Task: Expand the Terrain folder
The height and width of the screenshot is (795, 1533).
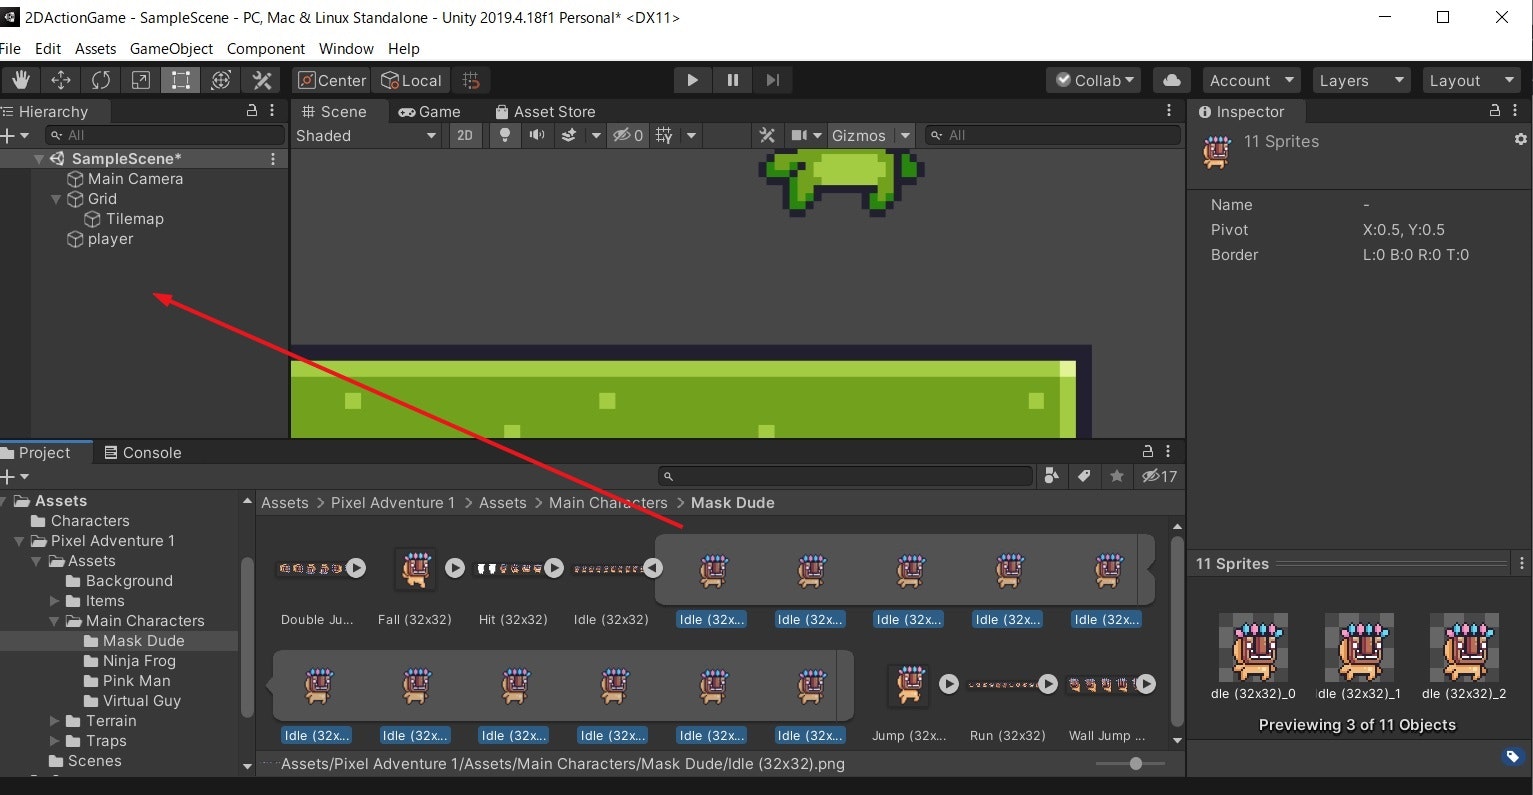Action: coord(55,721)
